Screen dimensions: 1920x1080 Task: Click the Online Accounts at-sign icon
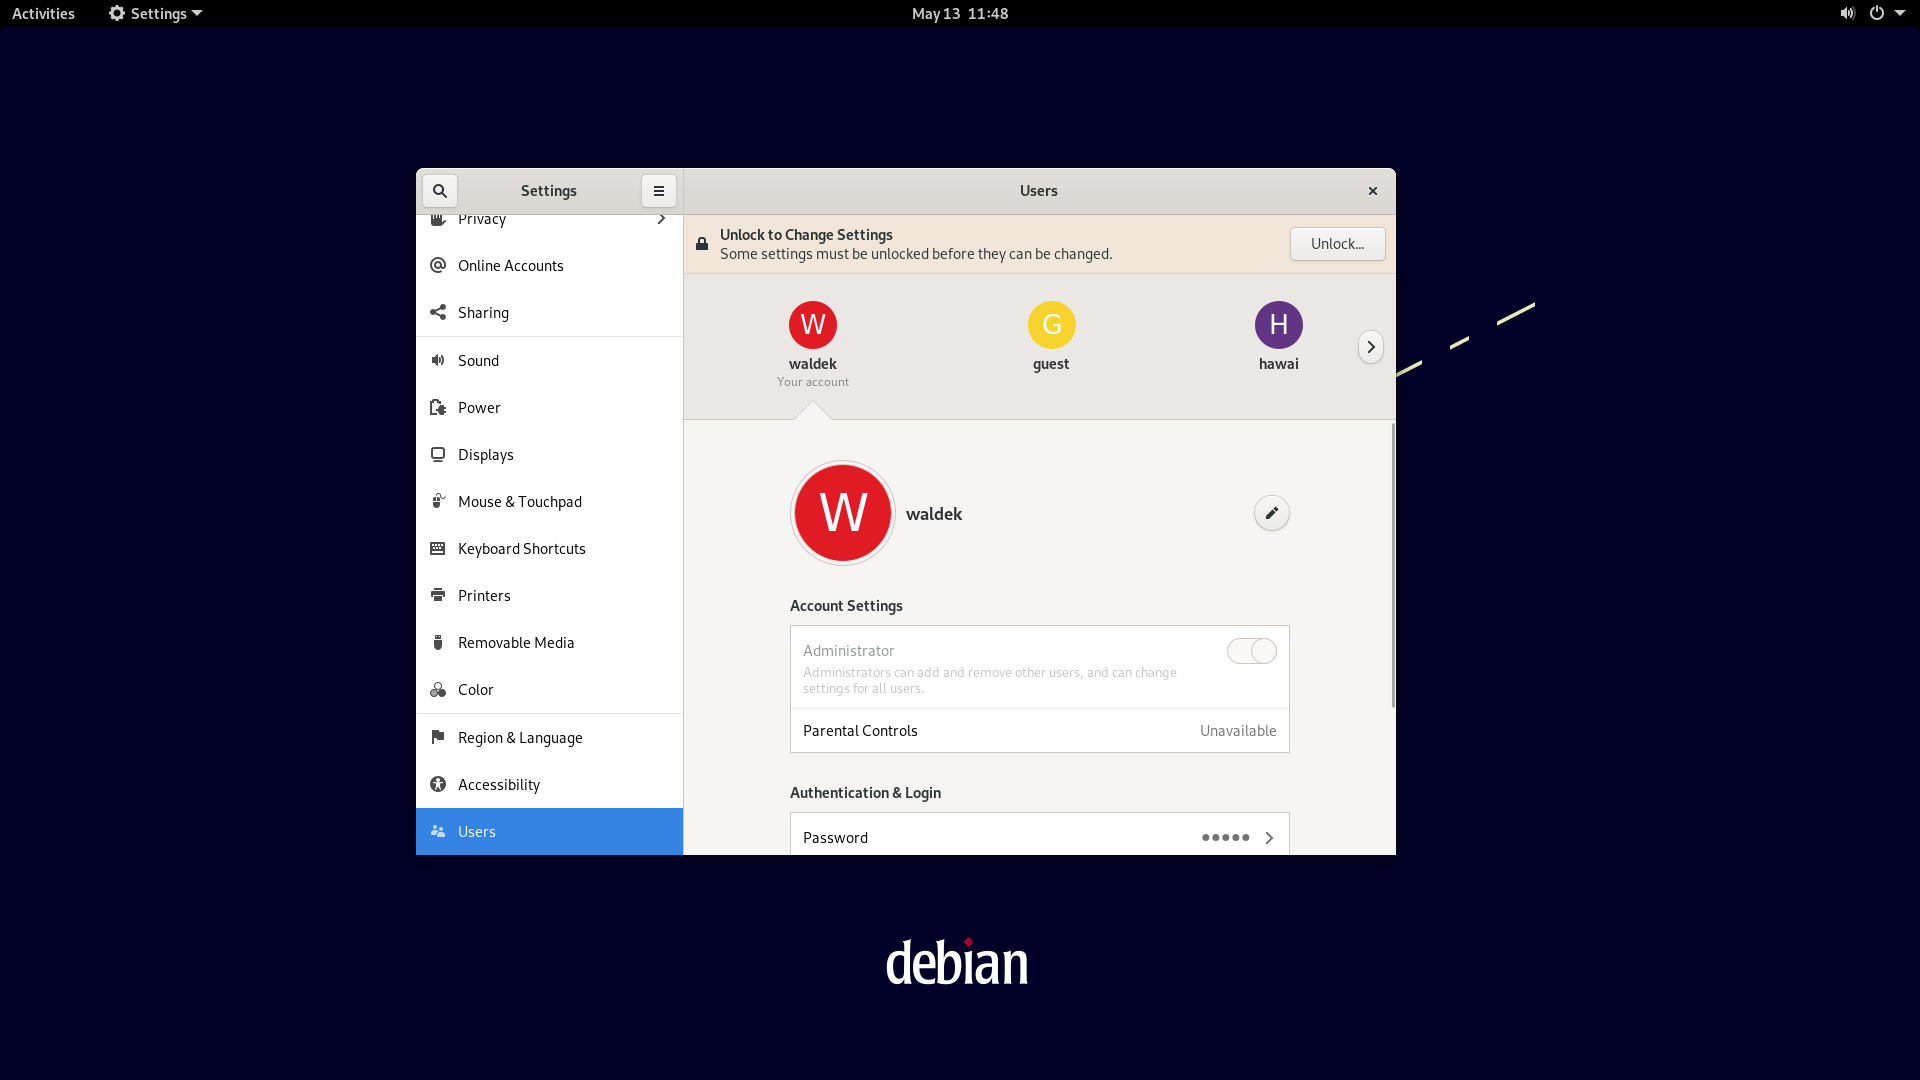pos(438,265)
